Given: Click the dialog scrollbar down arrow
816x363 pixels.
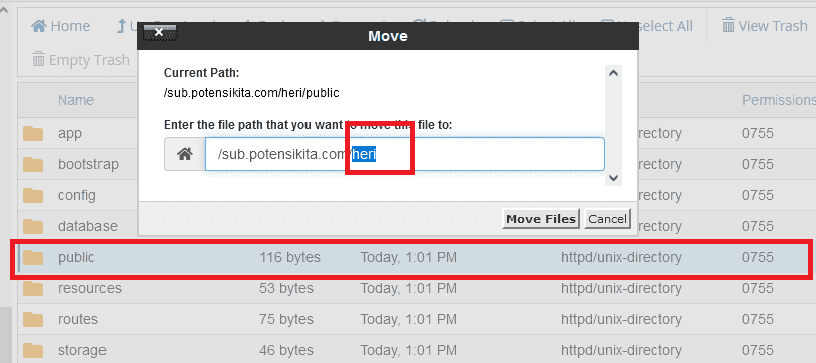Looking at the screenshot, I should click(x=614, y=178).
